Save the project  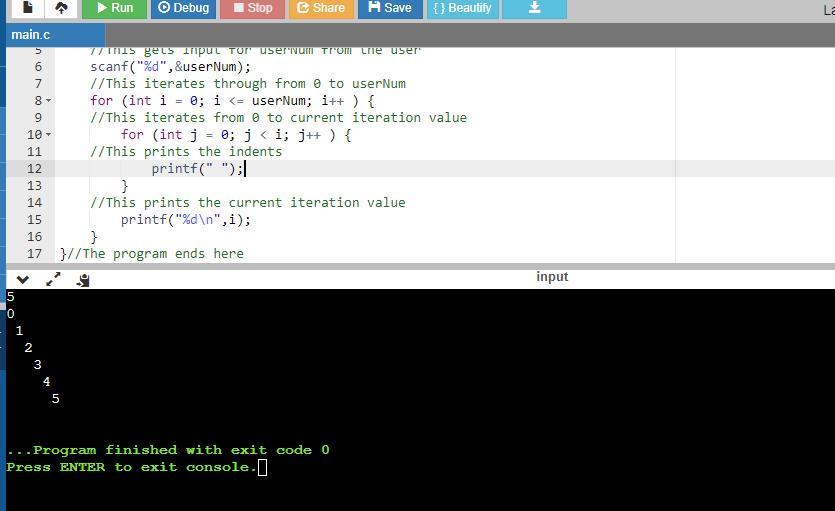point(390,8)
